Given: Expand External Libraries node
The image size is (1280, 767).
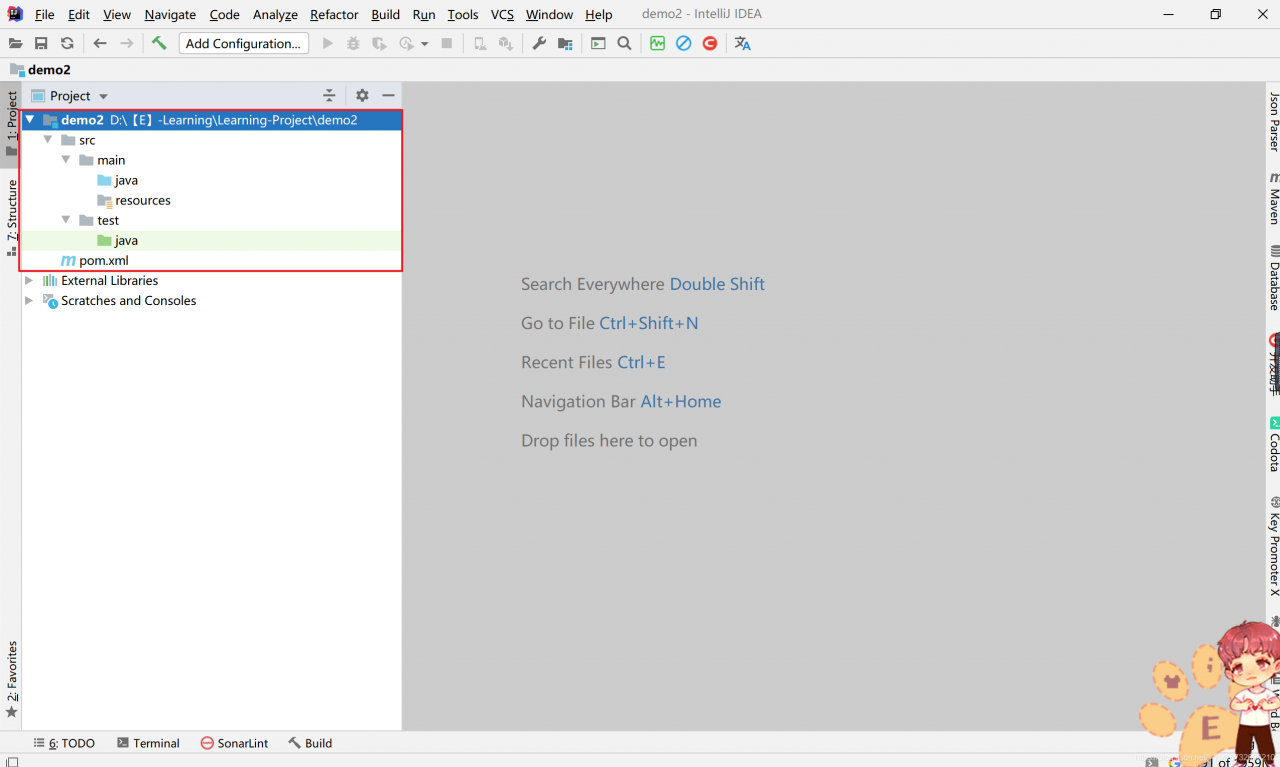Looking at the screenshot, I should [x=30, y=280].
